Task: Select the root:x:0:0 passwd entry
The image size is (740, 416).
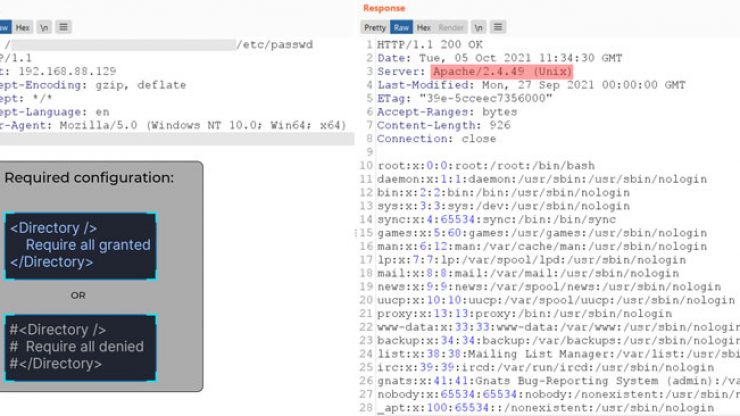Action: [486, 166]
